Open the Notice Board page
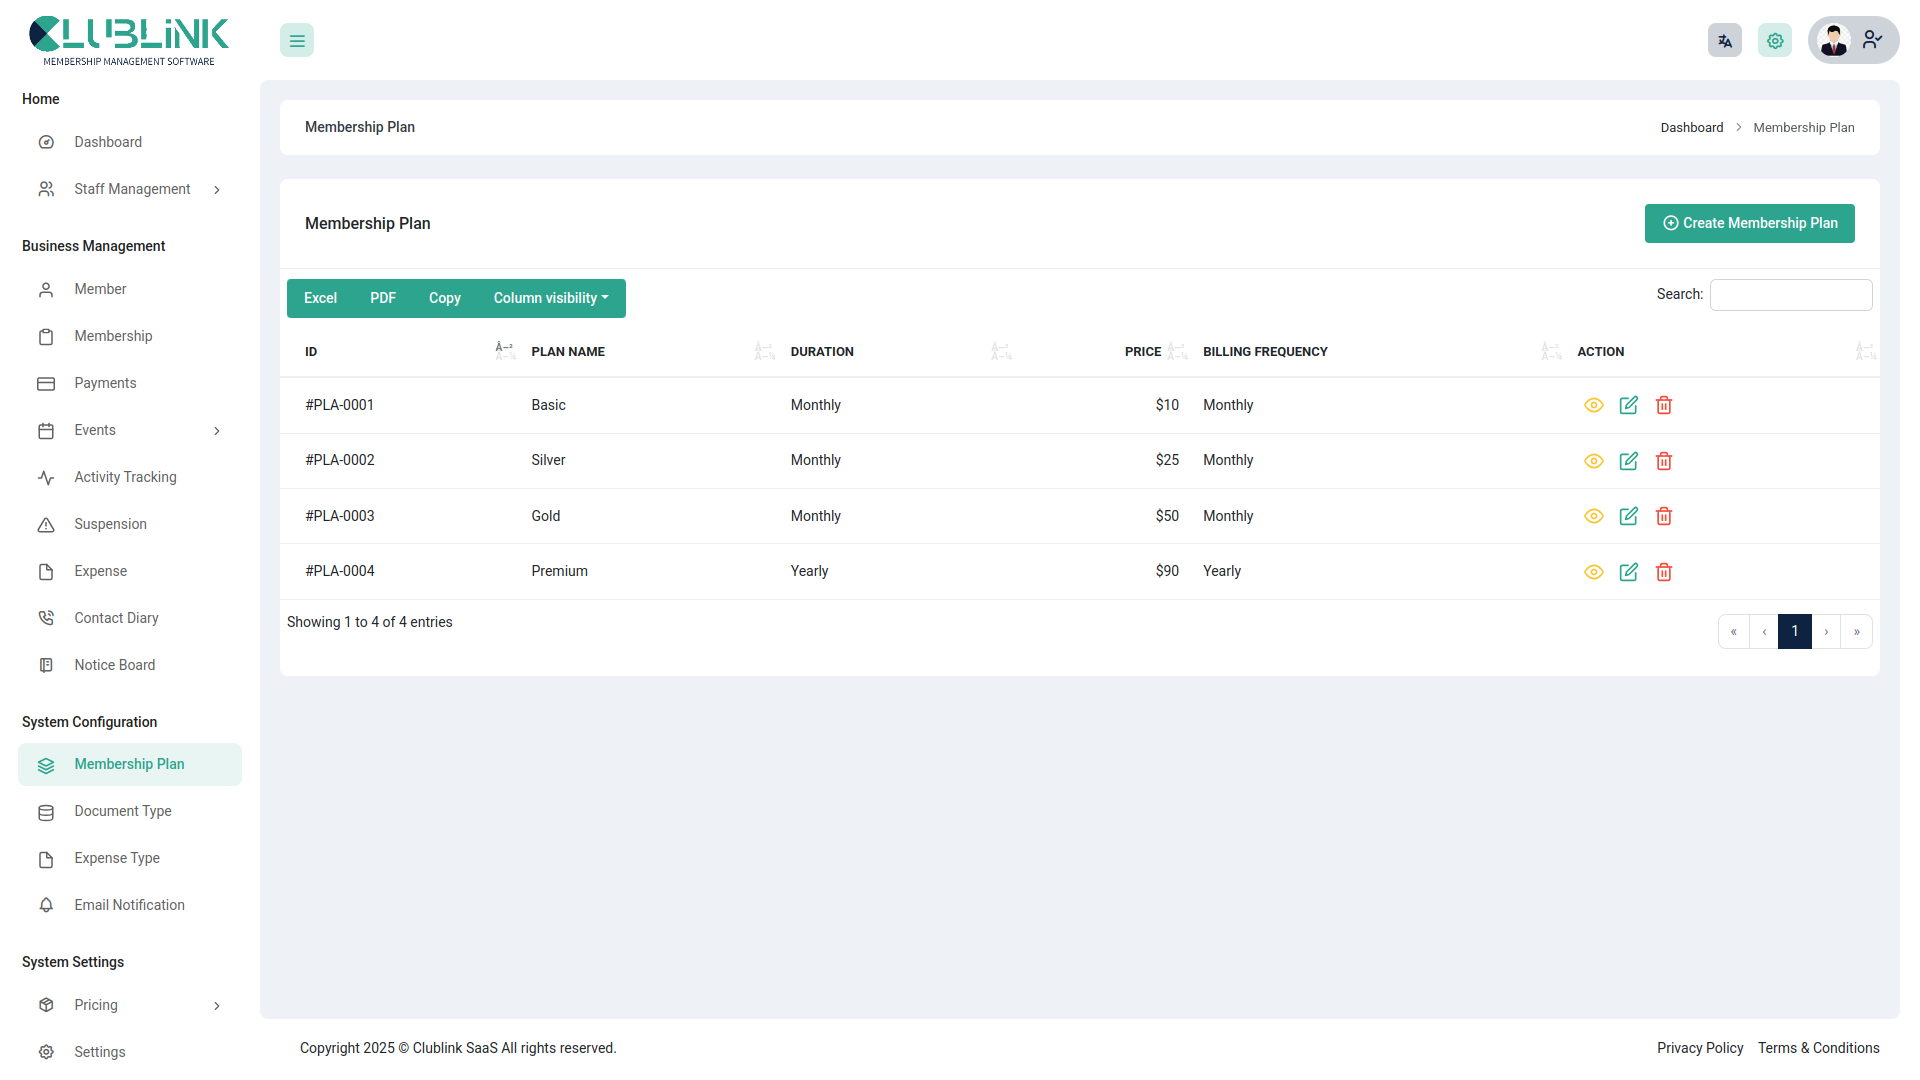Viewport: 1920px width, 1080px height. [115, 665]
